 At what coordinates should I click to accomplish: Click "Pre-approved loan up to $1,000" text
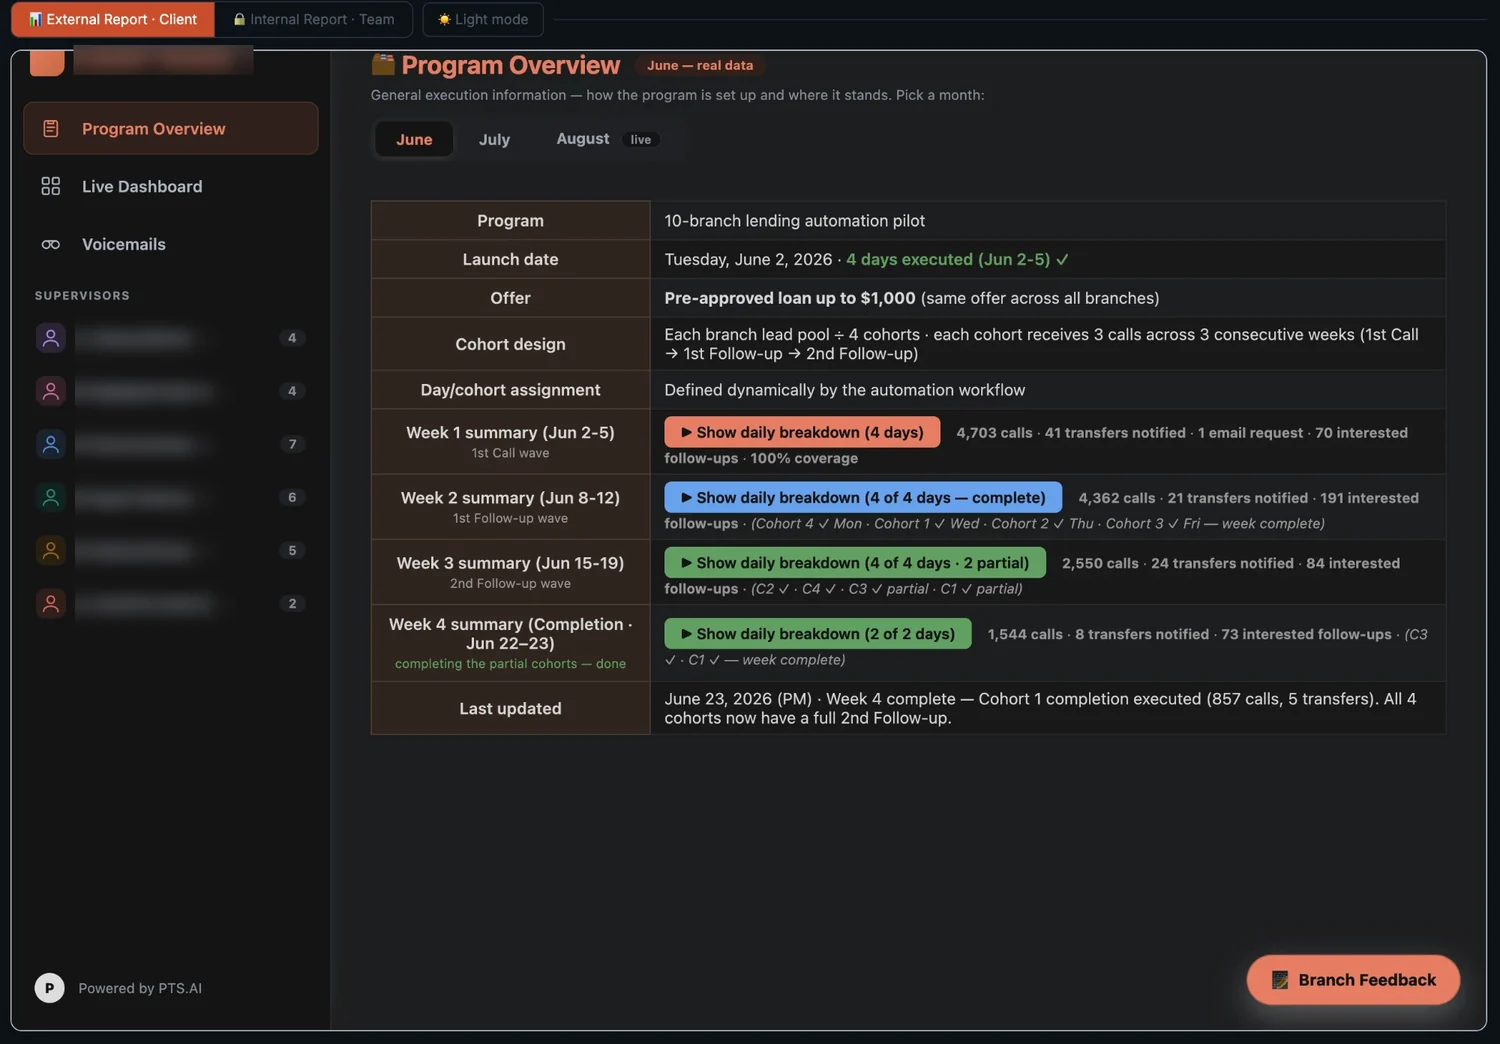790,298
